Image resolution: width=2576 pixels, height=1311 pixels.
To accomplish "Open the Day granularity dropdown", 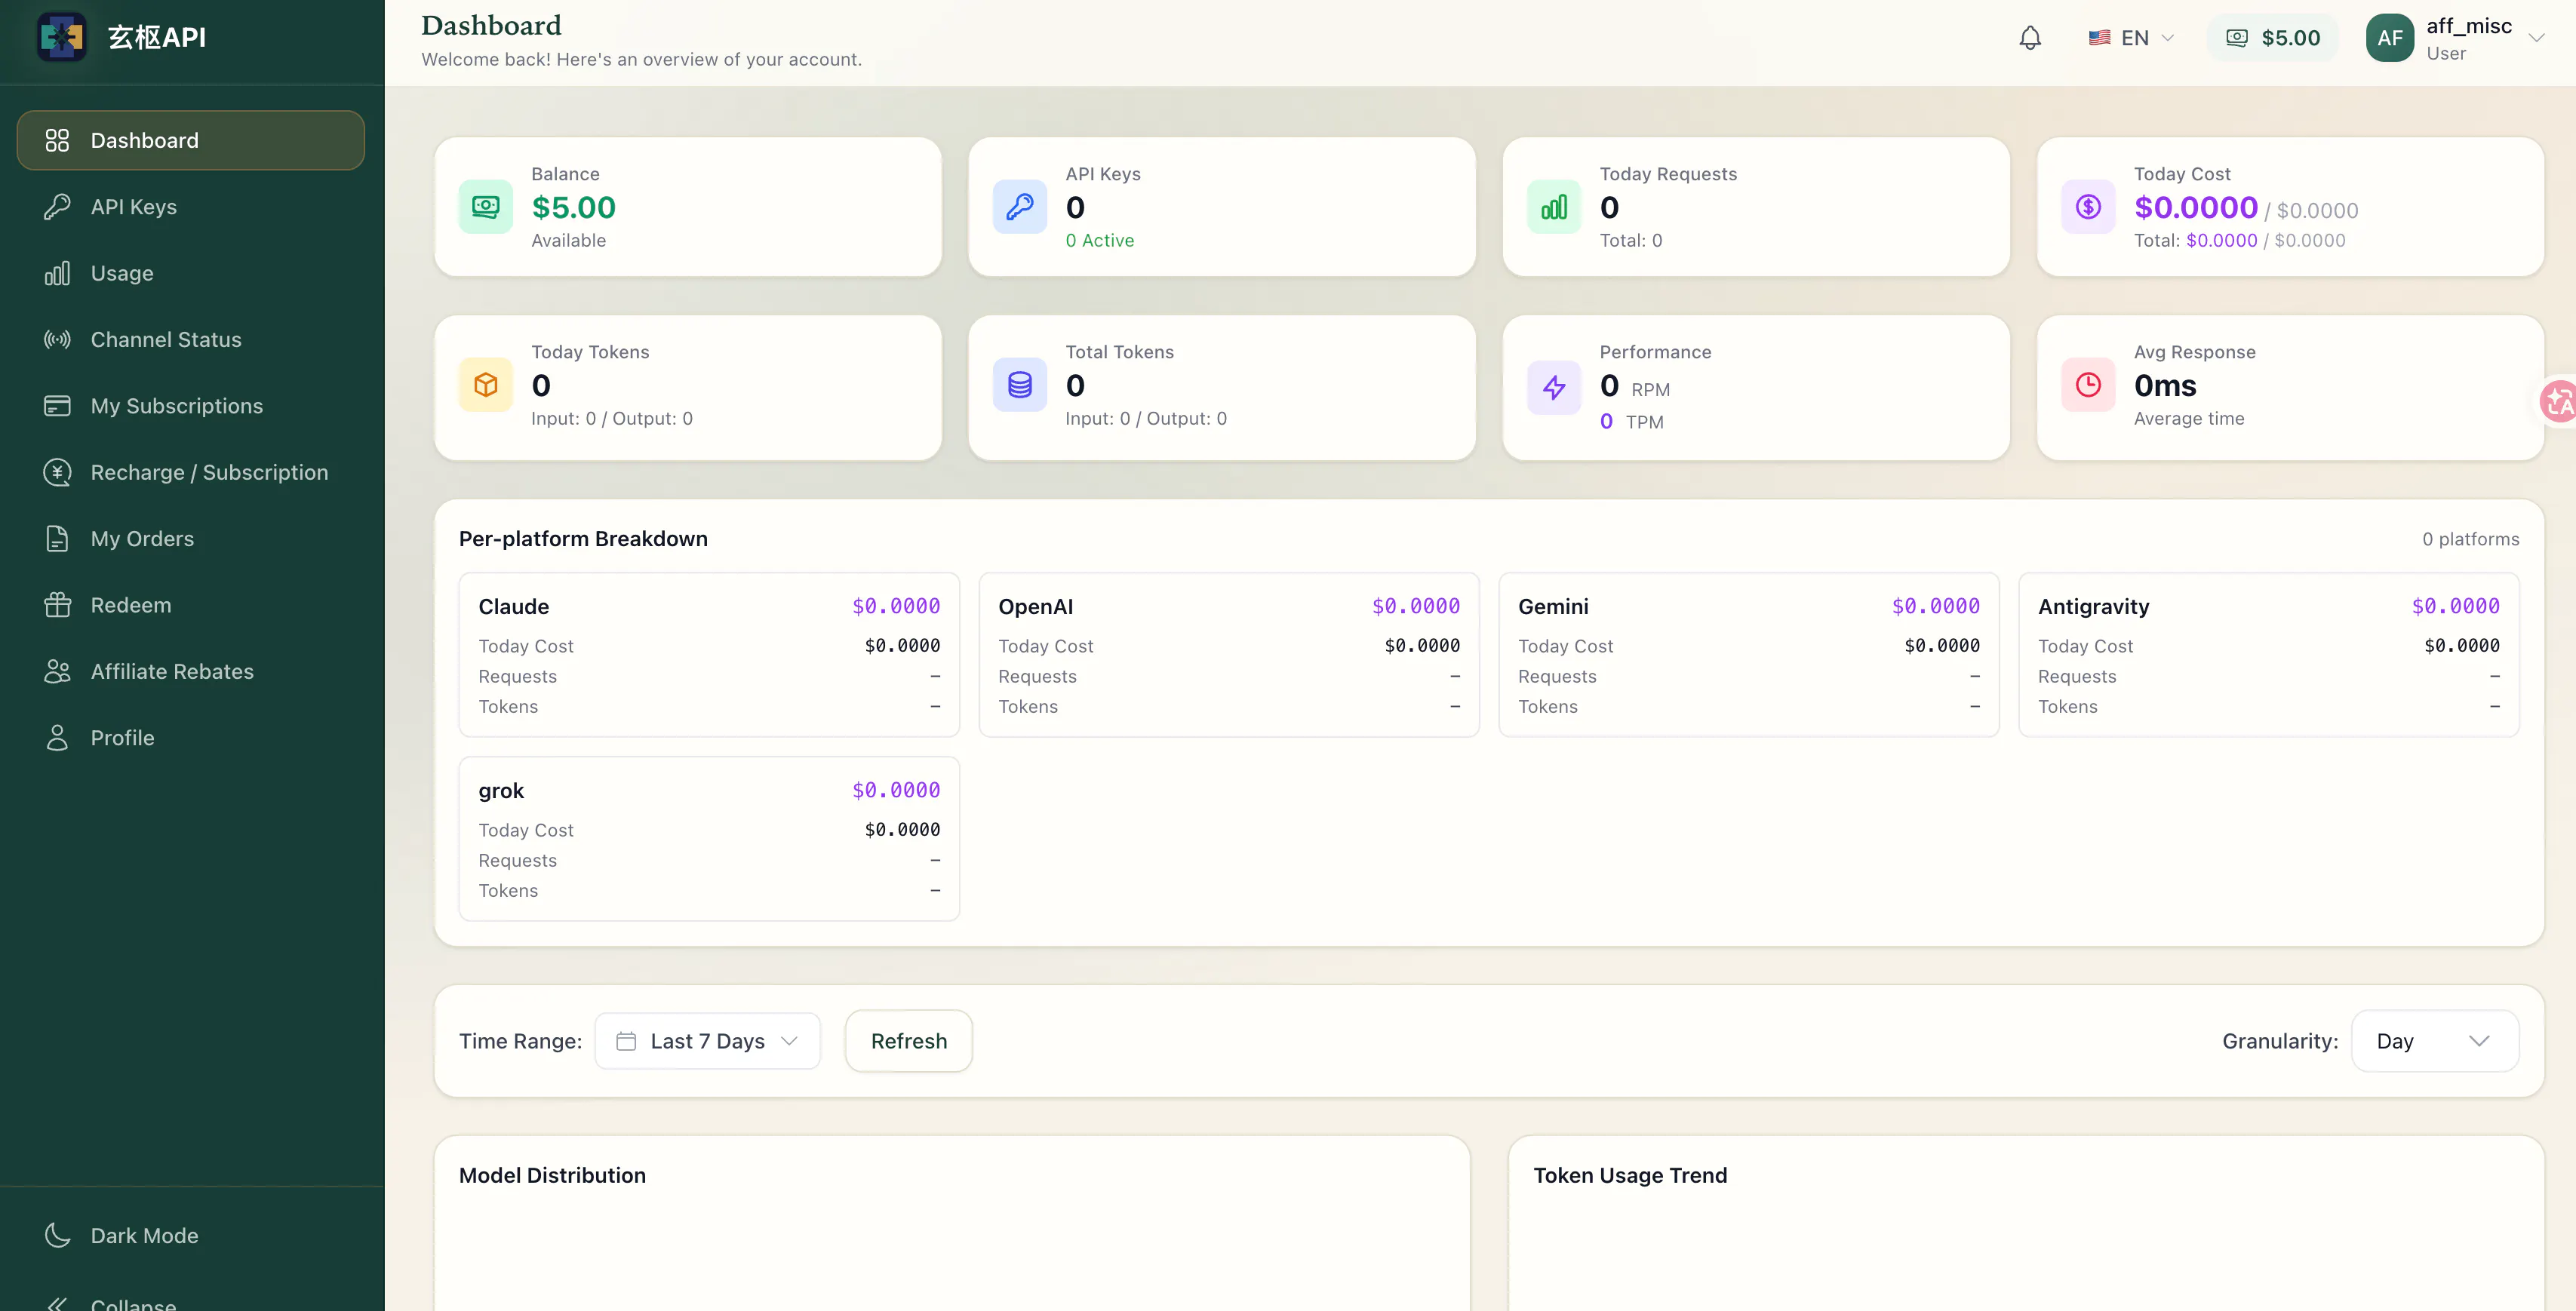I will tap(2434, 1041).
